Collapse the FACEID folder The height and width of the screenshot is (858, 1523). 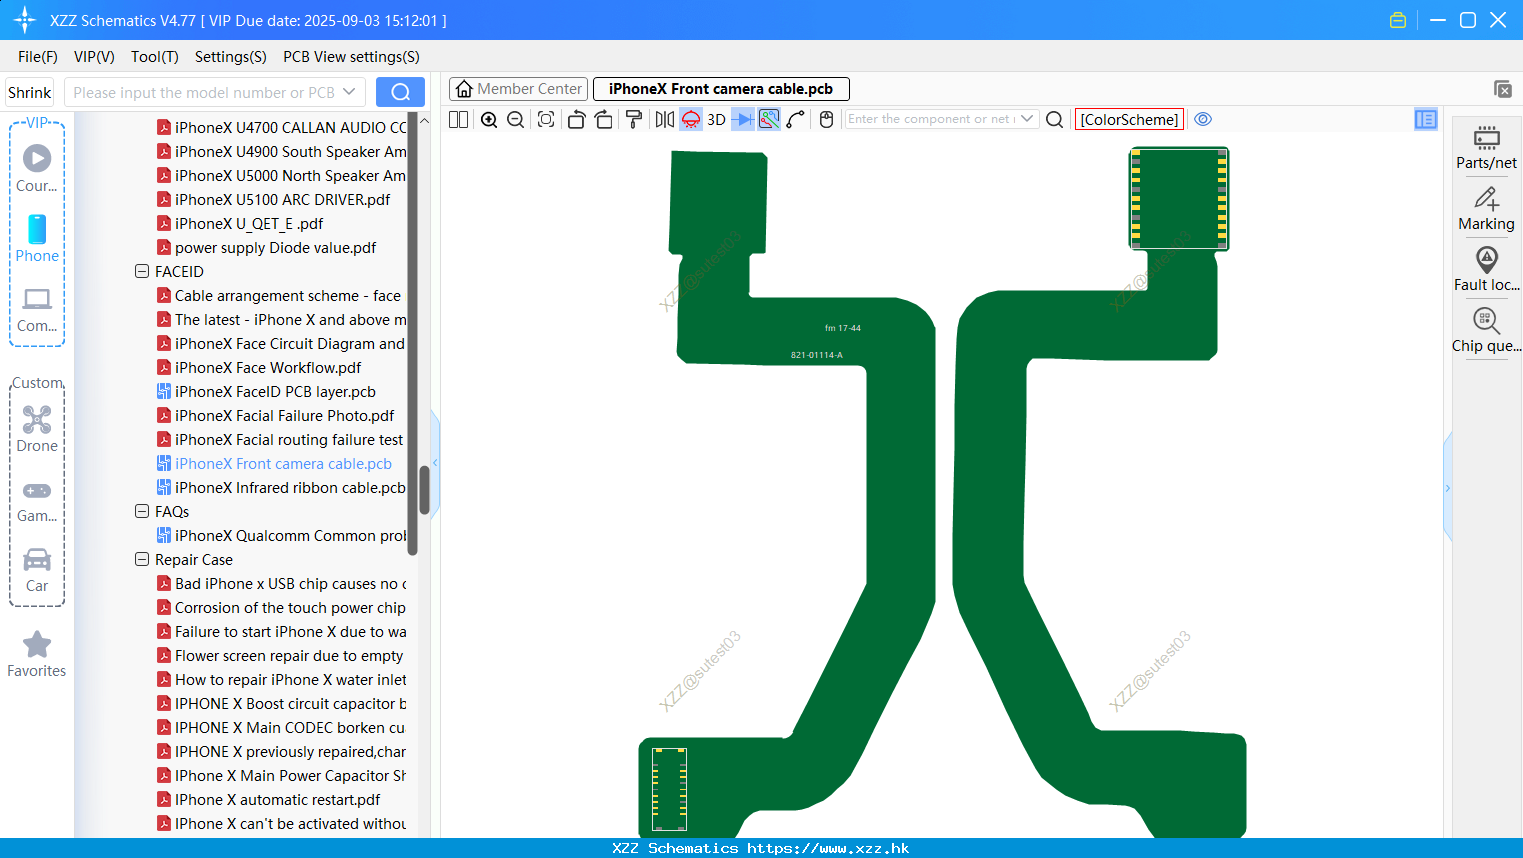[x=142, y=271]
